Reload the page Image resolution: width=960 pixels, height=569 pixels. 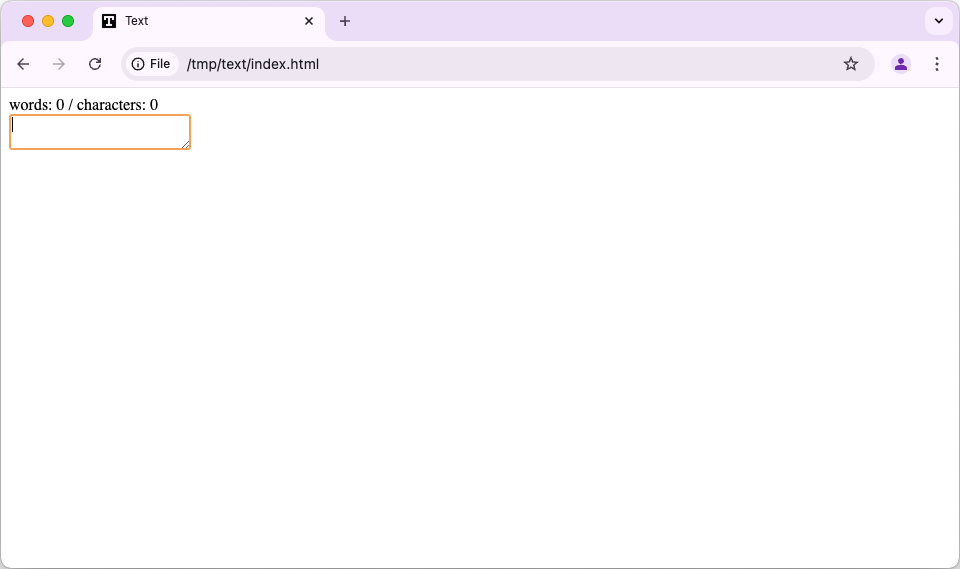[95, 64]
